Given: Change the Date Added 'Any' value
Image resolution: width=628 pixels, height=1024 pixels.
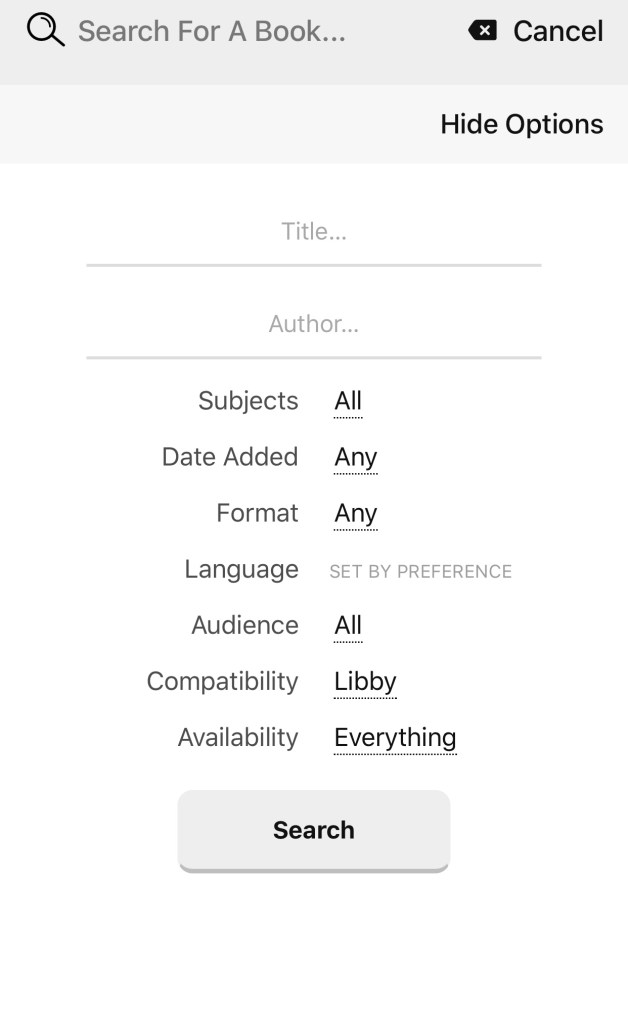Looking at the screenshot, I should (355, 457).
